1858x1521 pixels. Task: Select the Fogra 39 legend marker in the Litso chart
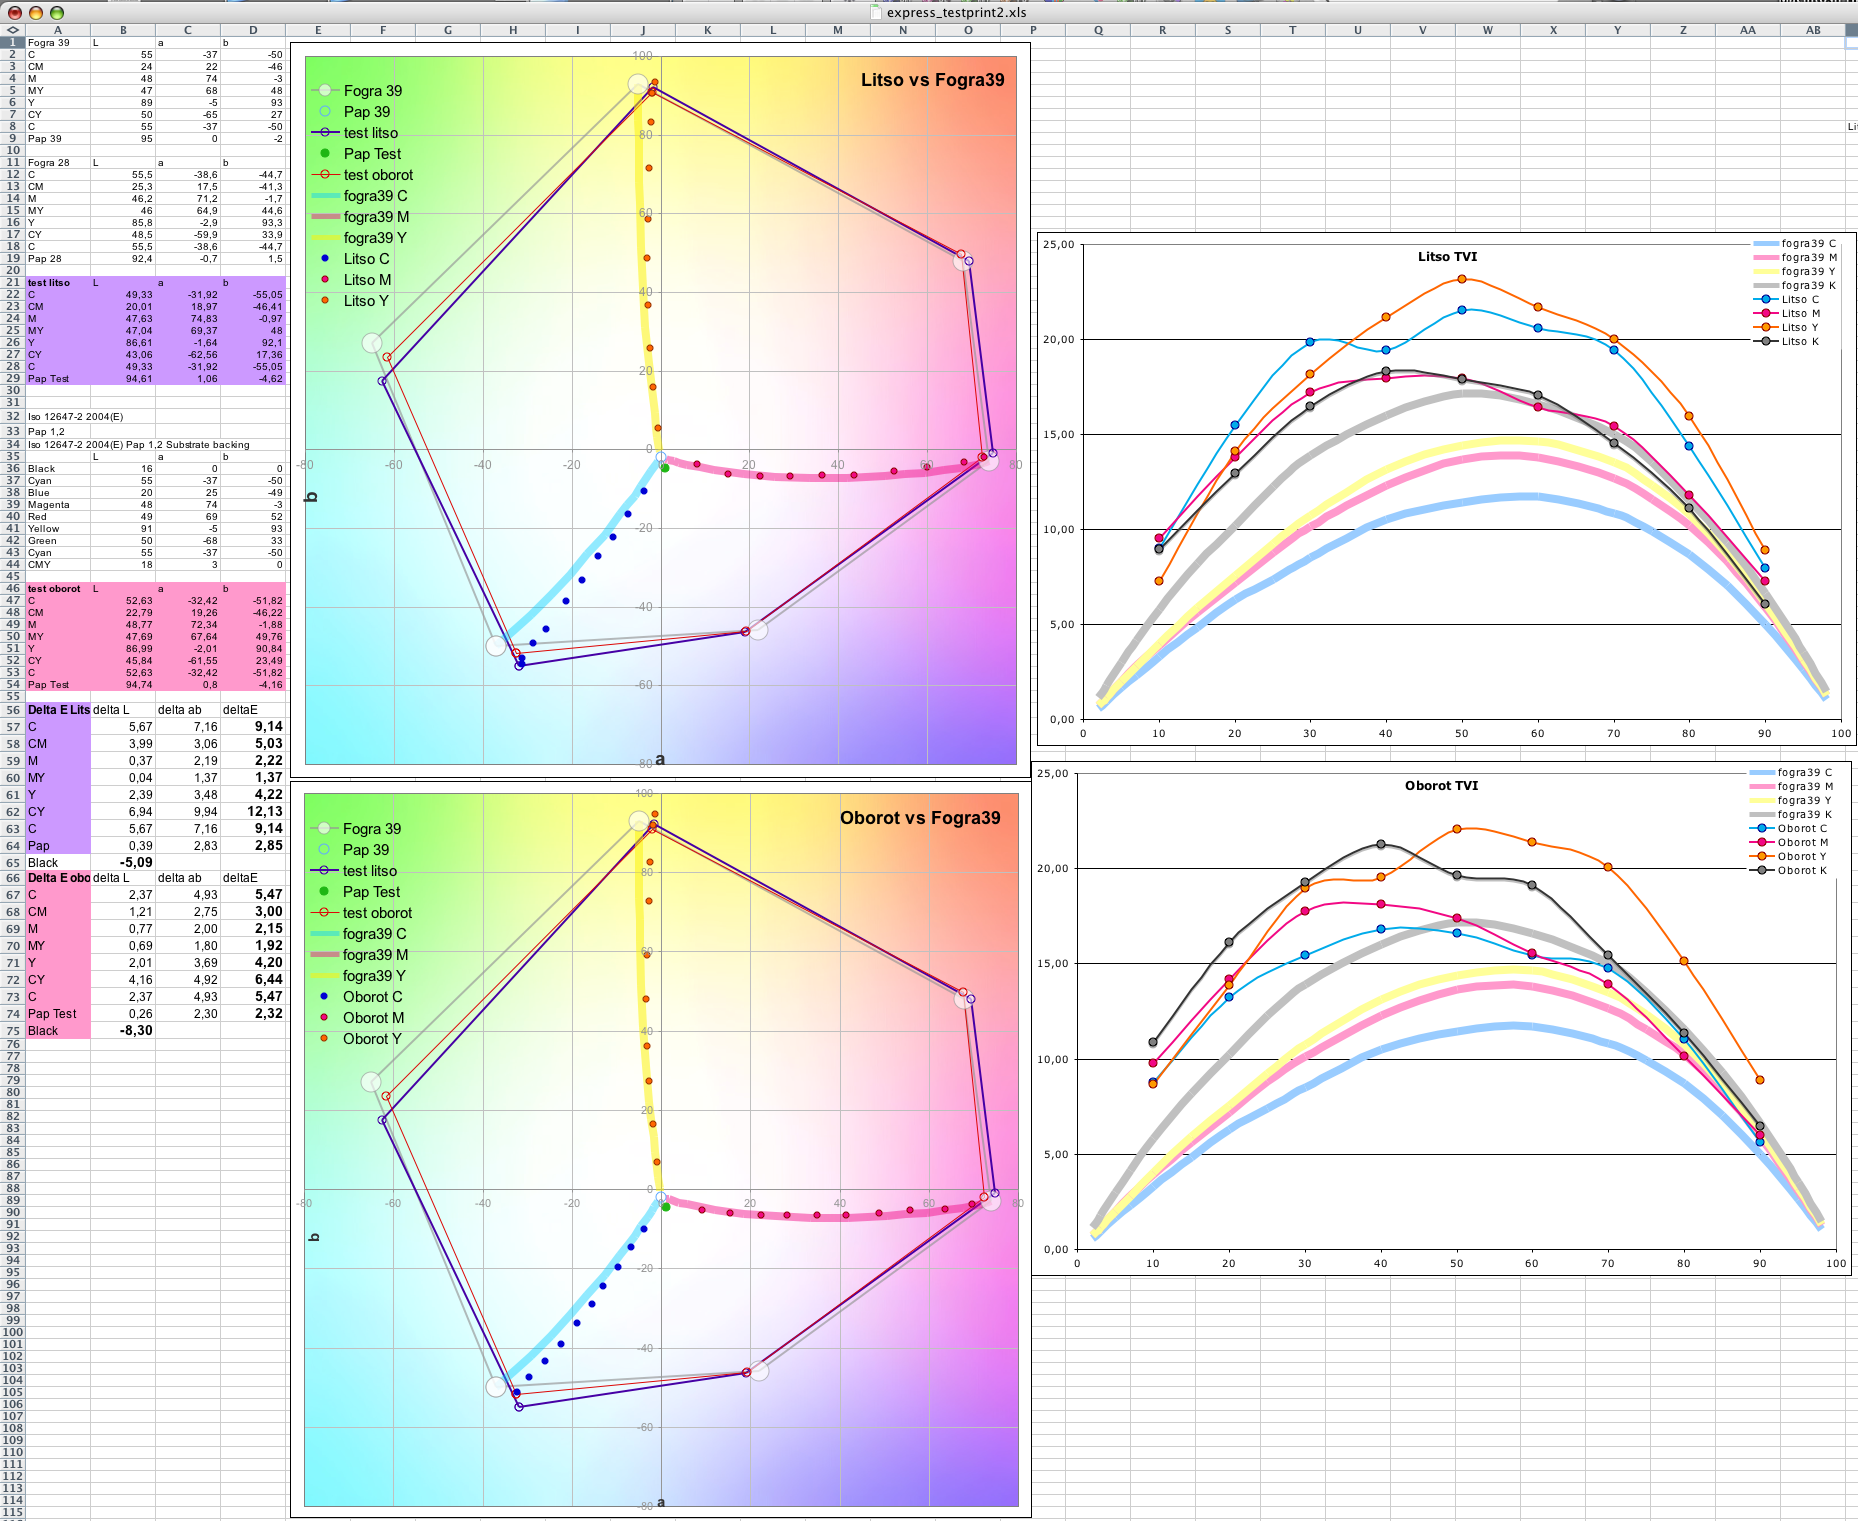coord(325,91)
